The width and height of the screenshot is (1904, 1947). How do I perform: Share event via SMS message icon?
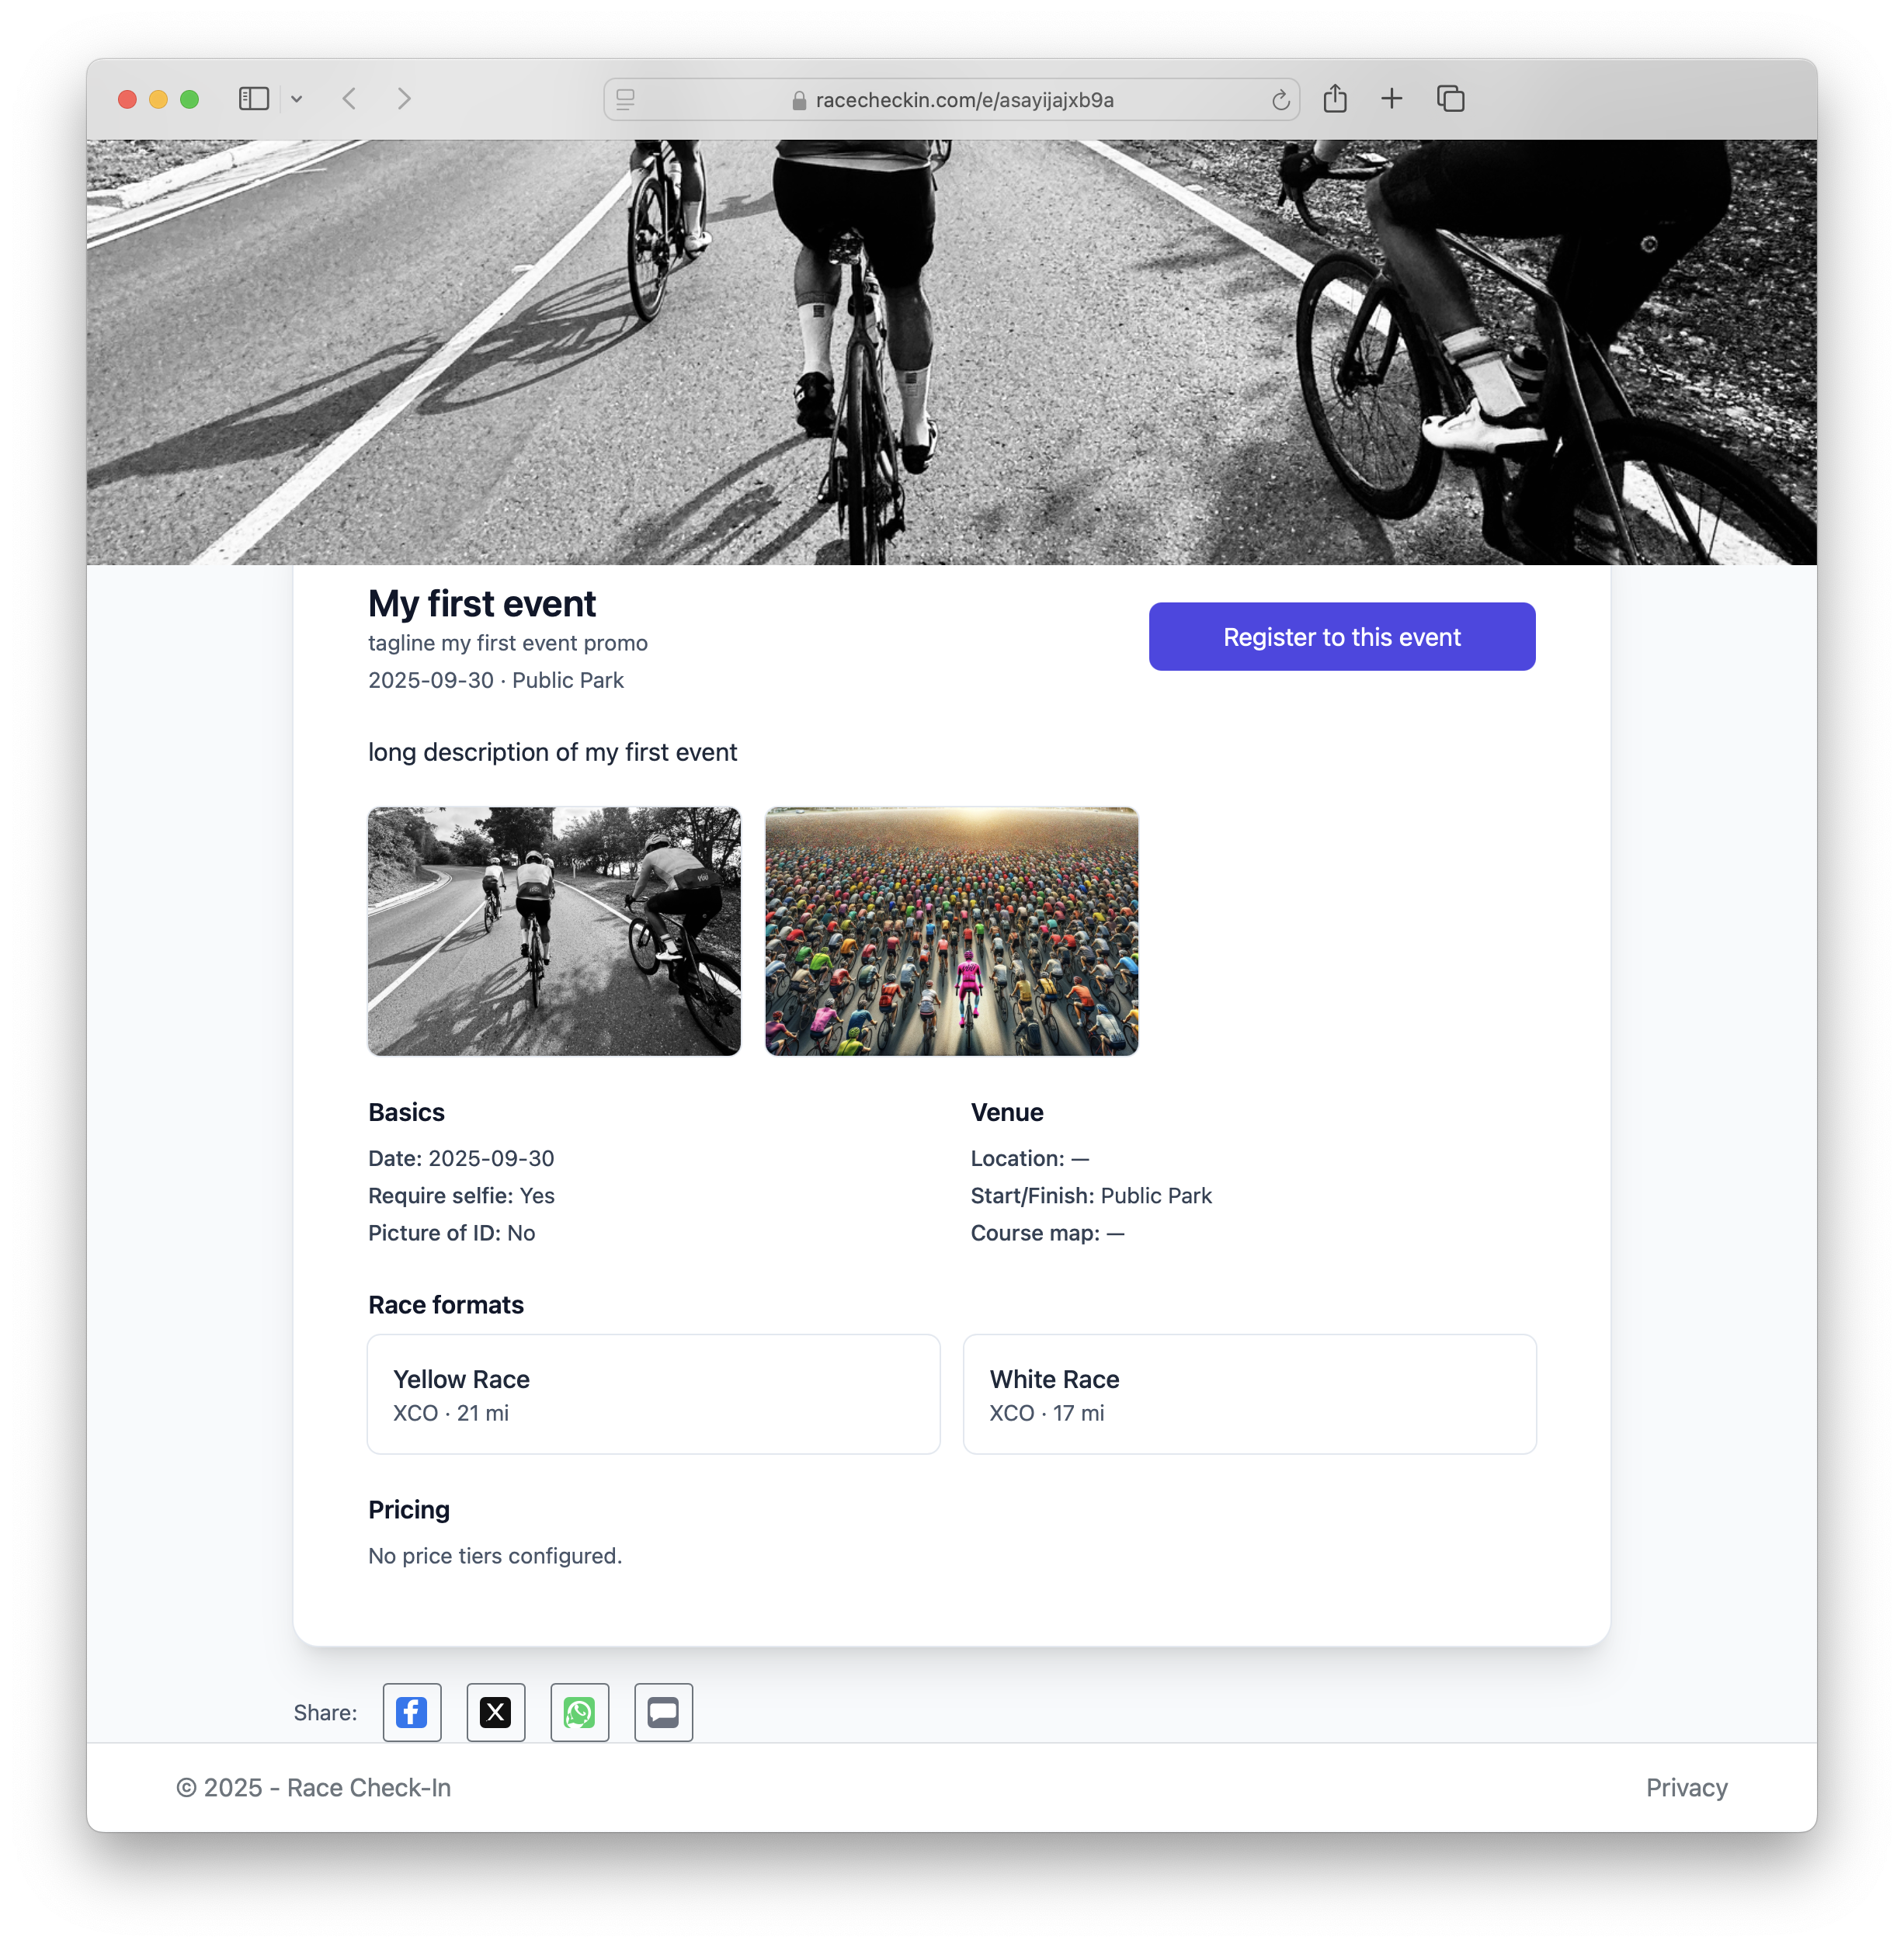(x=663, y=1712)
